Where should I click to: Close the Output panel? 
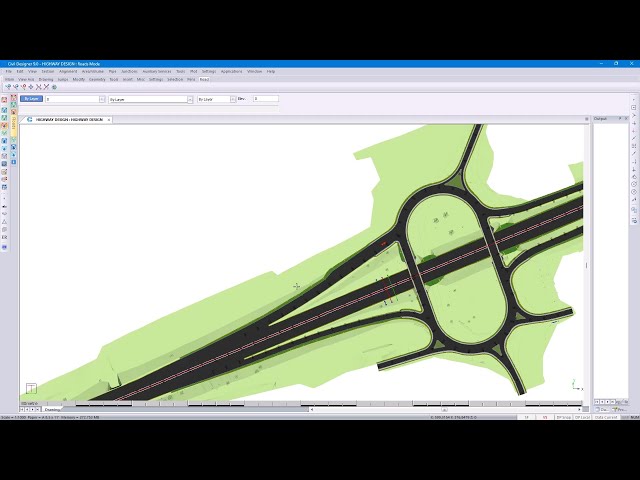[627, 118]
